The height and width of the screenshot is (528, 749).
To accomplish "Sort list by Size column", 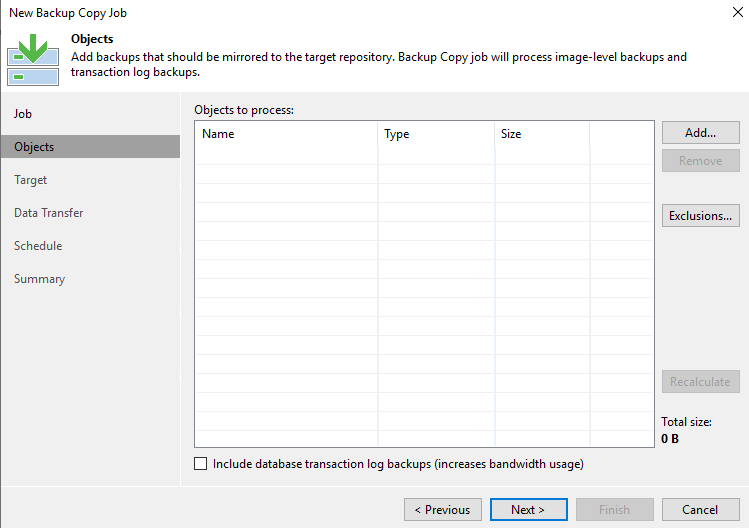I will coord(542,134).
